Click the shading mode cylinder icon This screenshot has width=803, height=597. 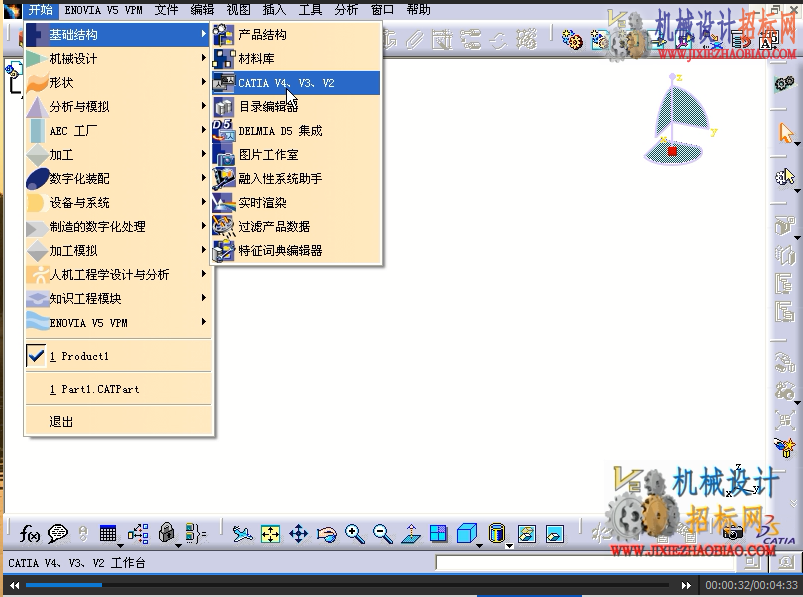coord(496,534)
